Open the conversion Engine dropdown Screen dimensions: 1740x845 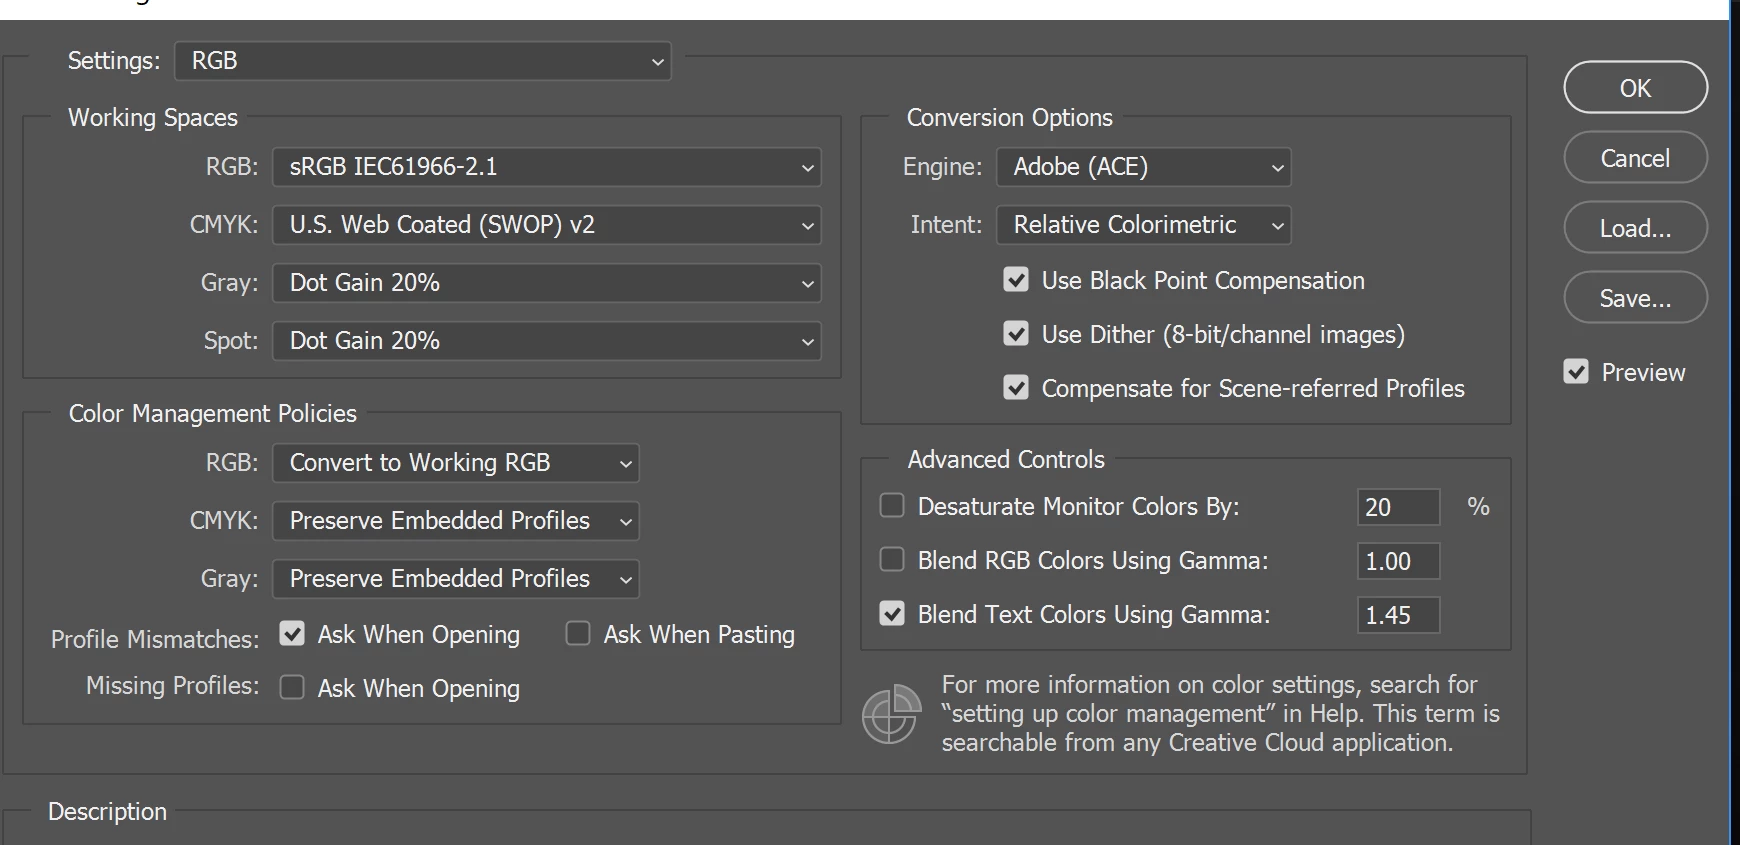(1143, 167)
